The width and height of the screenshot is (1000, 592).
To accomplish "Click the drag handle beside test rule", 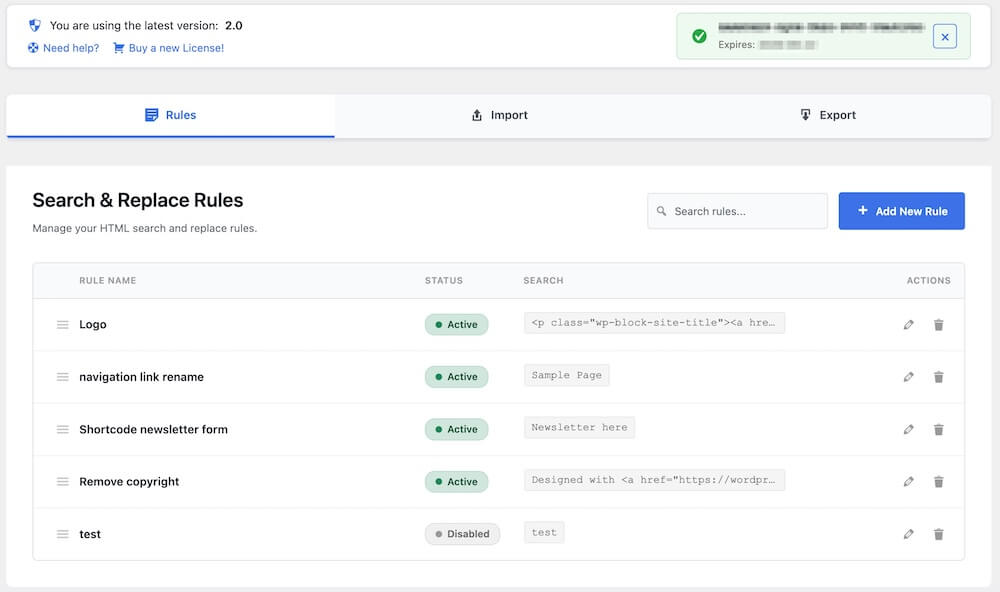I will click(62, 534).
